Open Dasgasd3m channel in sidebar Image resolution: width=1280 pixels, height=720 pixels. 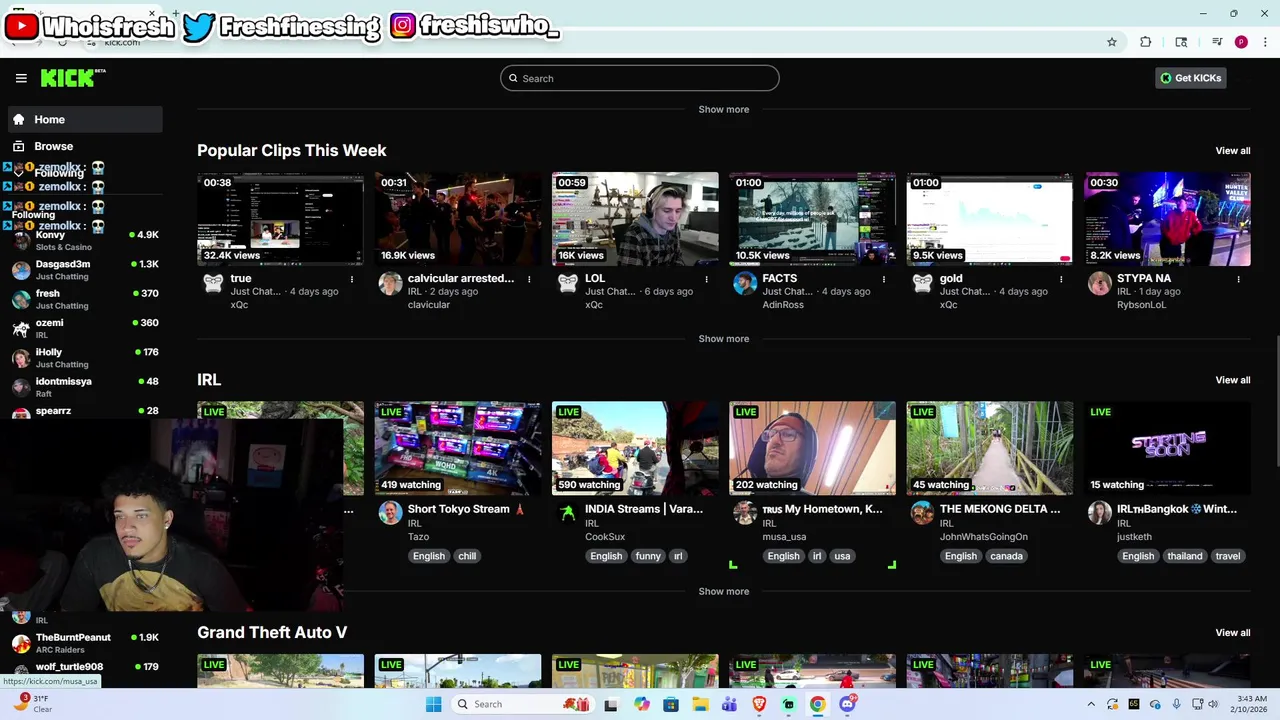click(85, 270)
